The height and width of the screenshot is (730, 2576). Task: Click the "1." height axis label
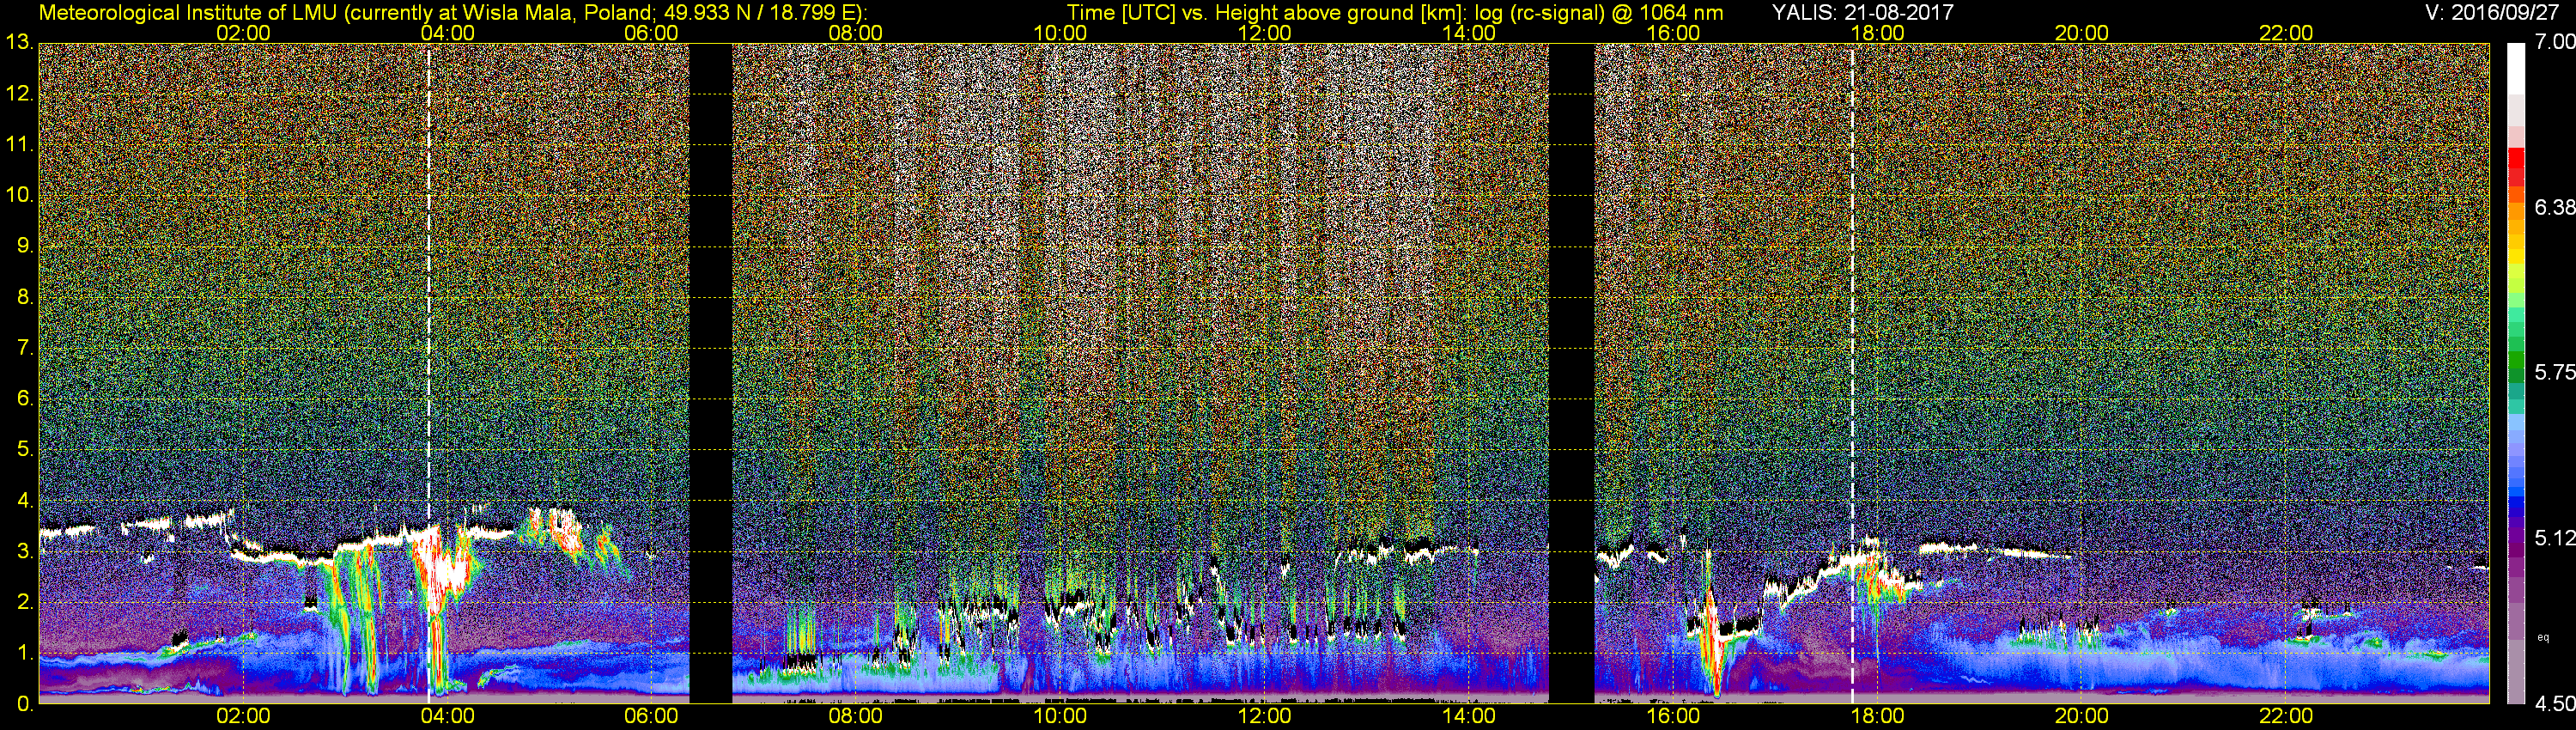(x=24, y=653)
